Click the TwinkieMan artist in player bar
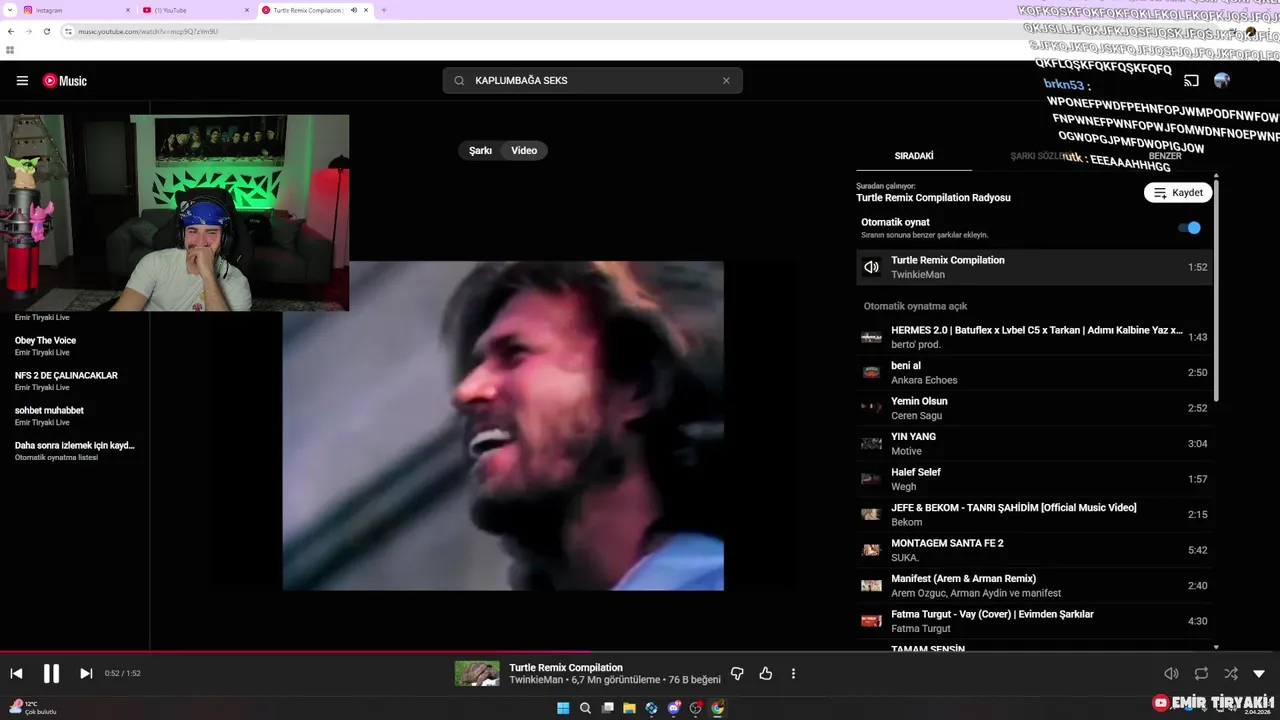The height and width of the screenshot is (720, 1280). pos(536,680)
